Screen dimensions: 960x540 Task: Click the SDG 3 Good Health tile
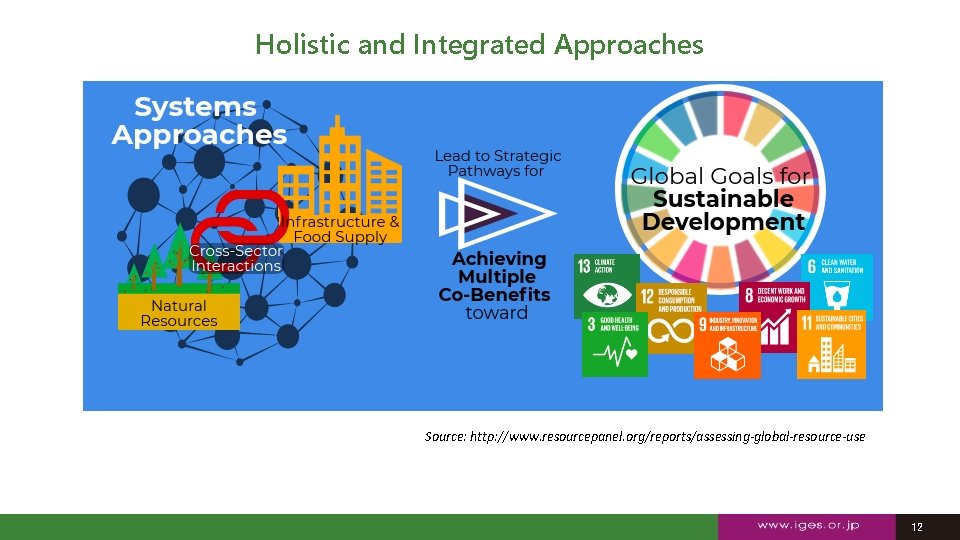click(x=614, y=344)
